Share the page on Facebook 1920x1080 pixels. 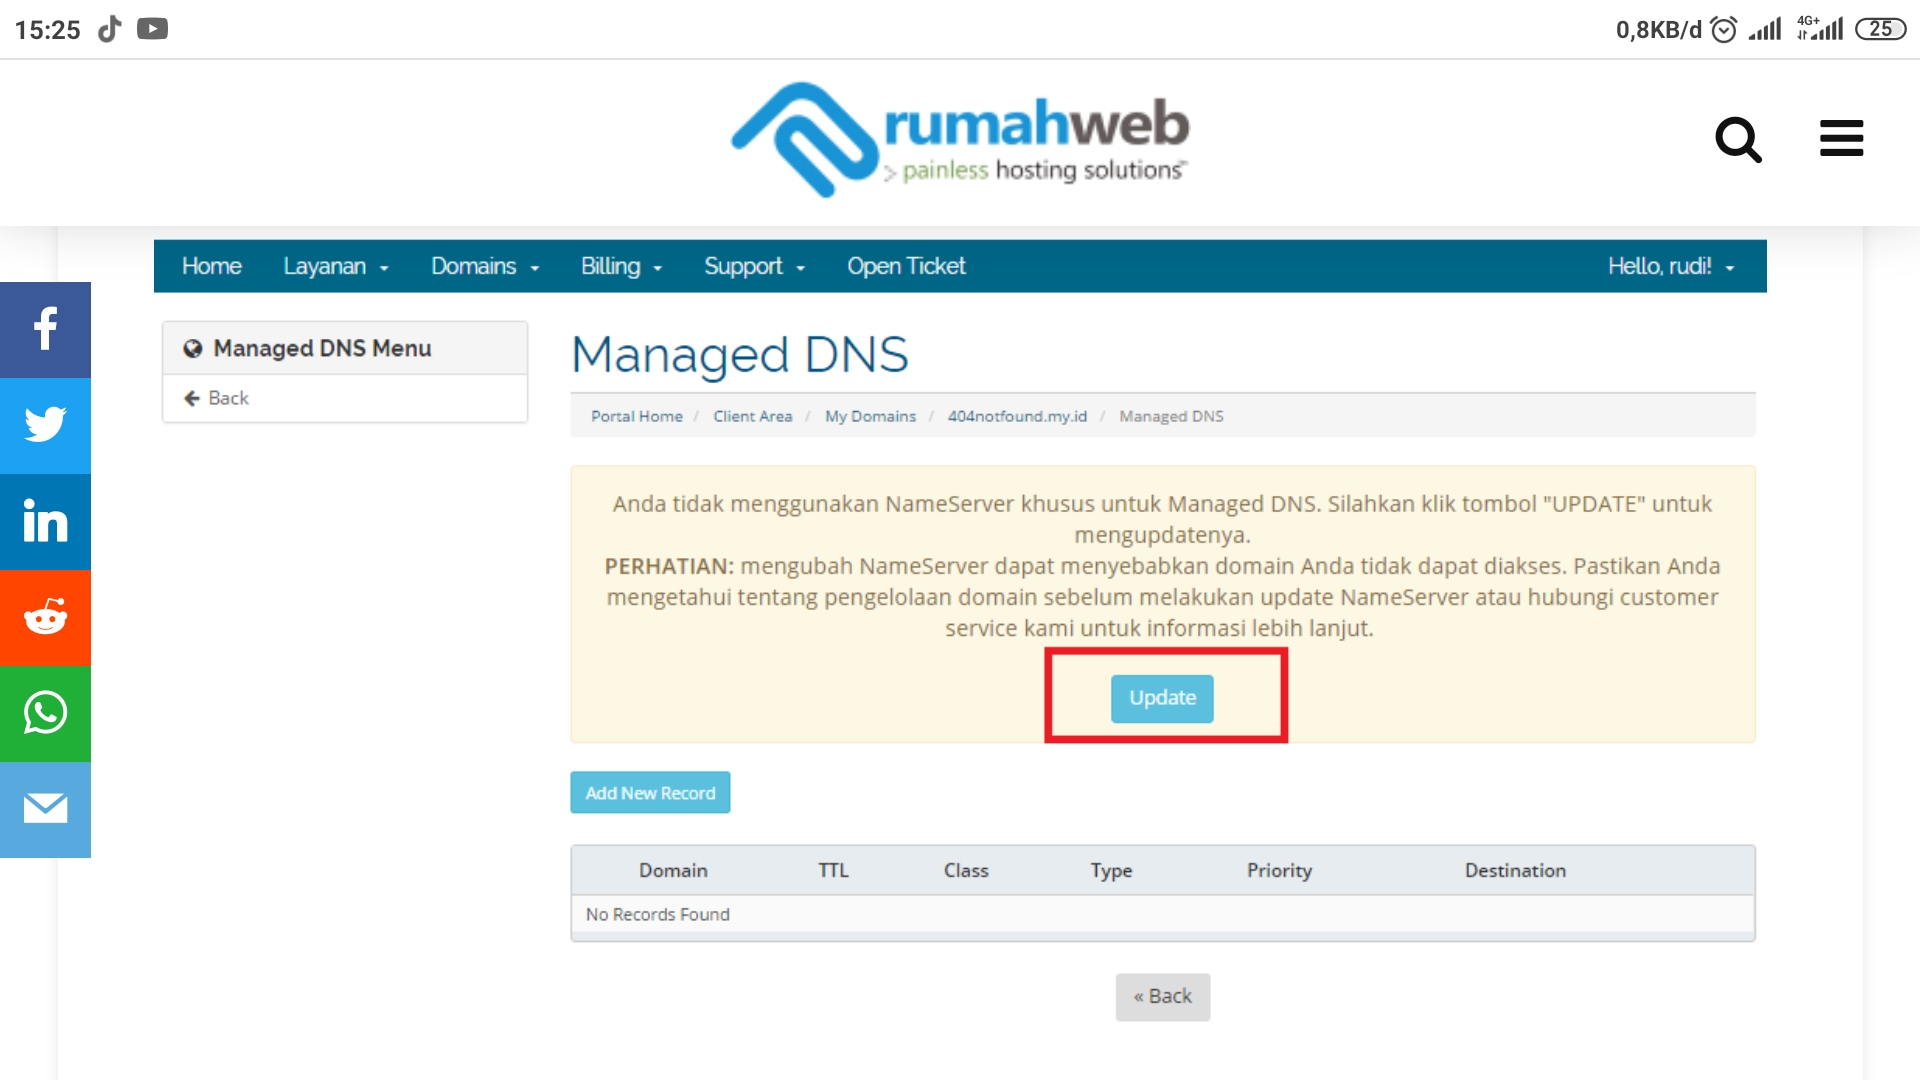point(45,329)
